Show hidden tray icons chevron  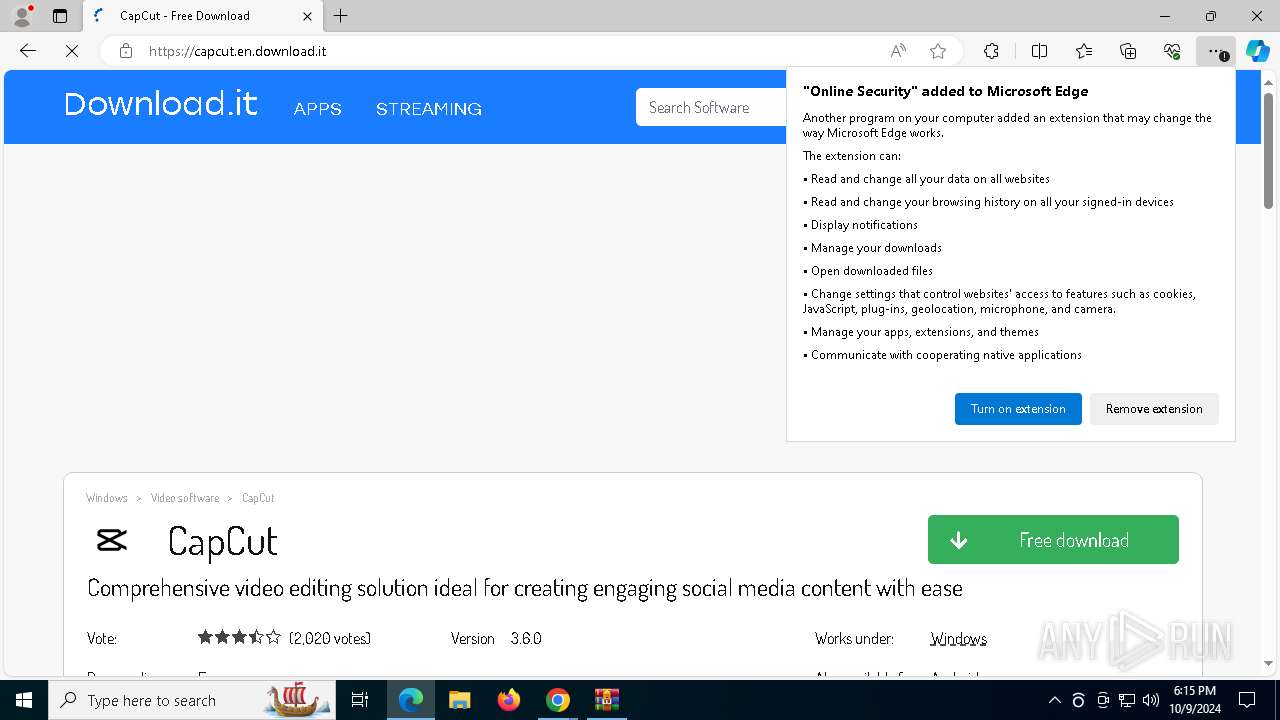pos(1054,700)
